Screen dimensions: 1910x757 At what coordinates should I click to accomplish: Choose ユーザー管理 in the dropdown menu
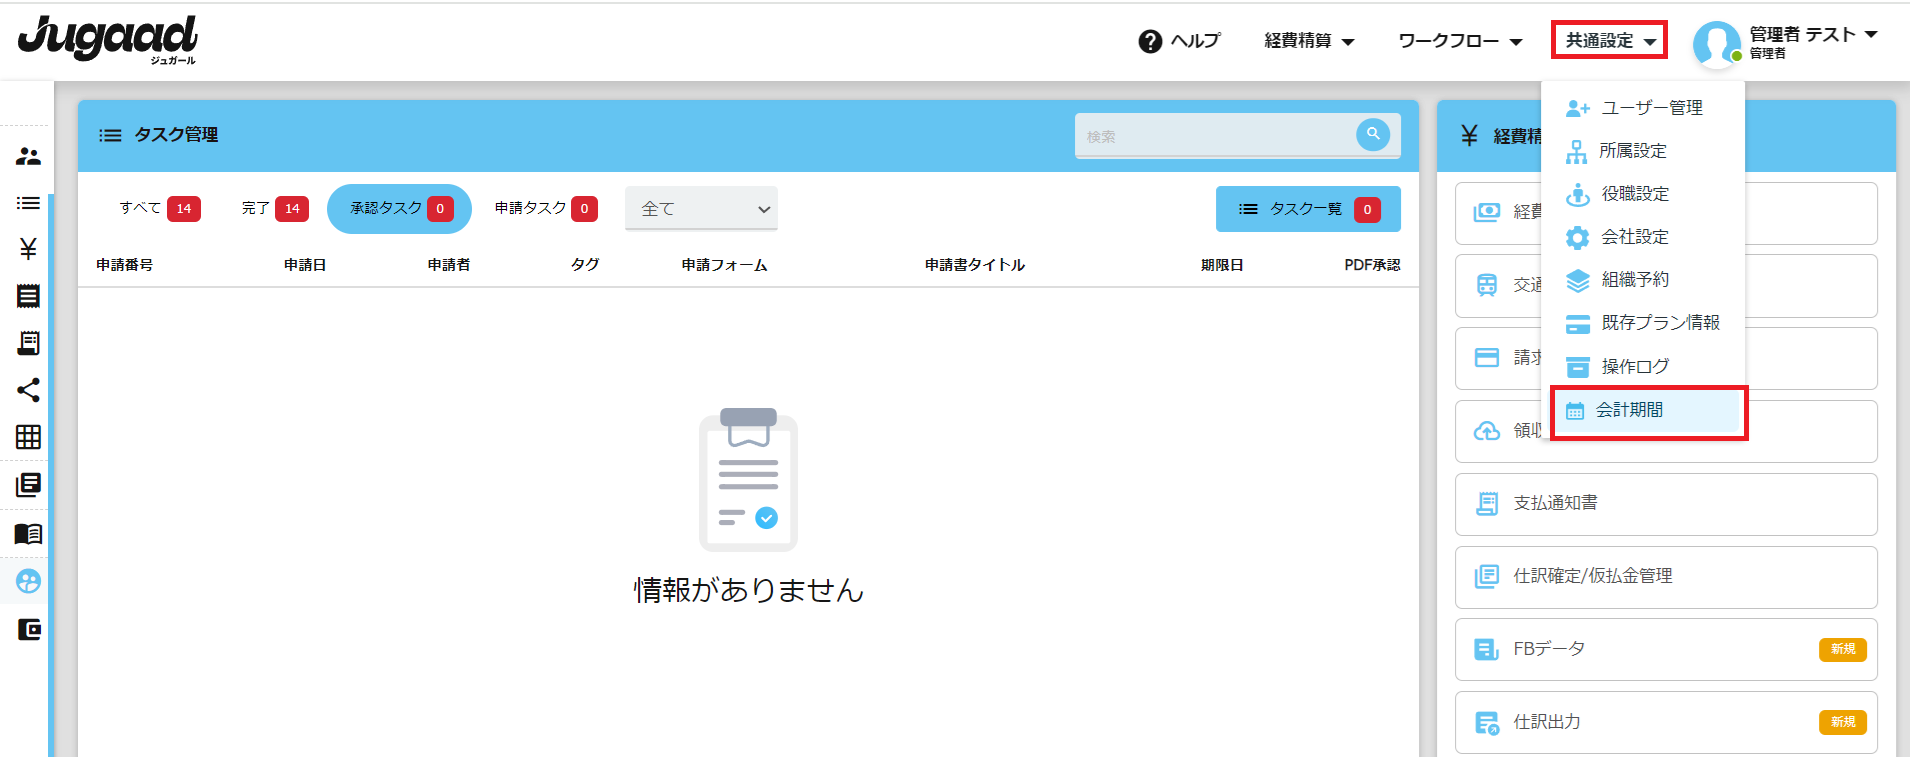pyautogui.click(x=1651, y=108)
